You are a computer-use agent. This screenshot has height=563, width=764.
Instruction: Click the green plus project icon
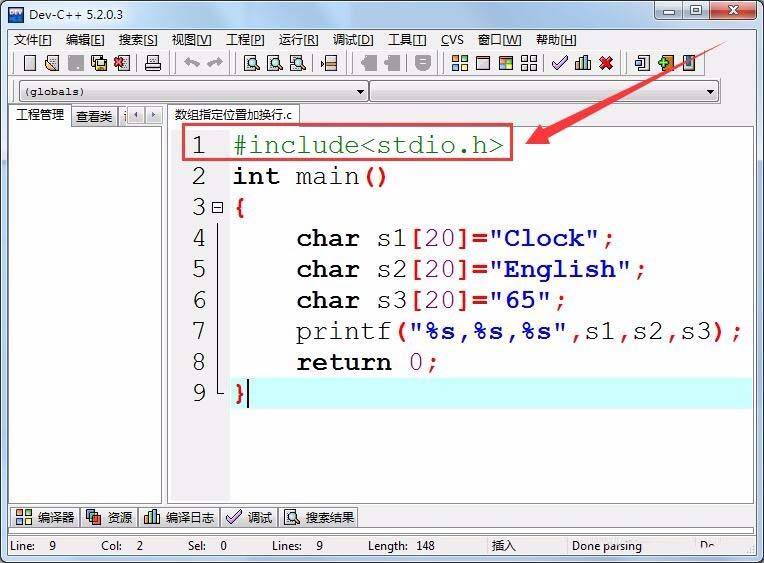[x=666, y=63]
